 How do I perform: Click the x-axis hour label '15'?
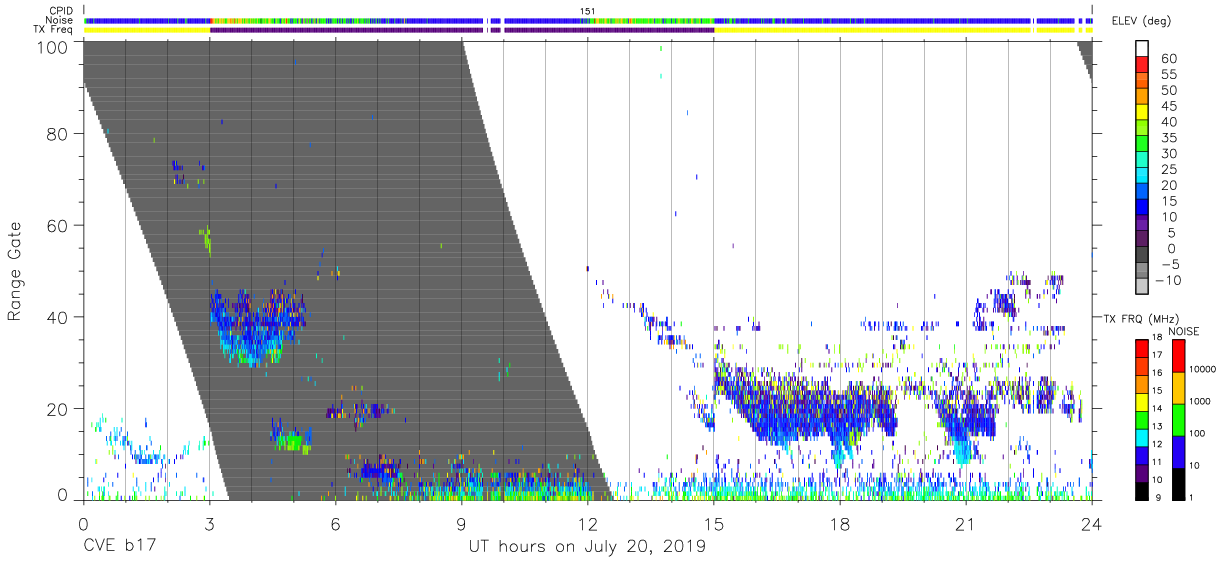[x=714, y=524]
